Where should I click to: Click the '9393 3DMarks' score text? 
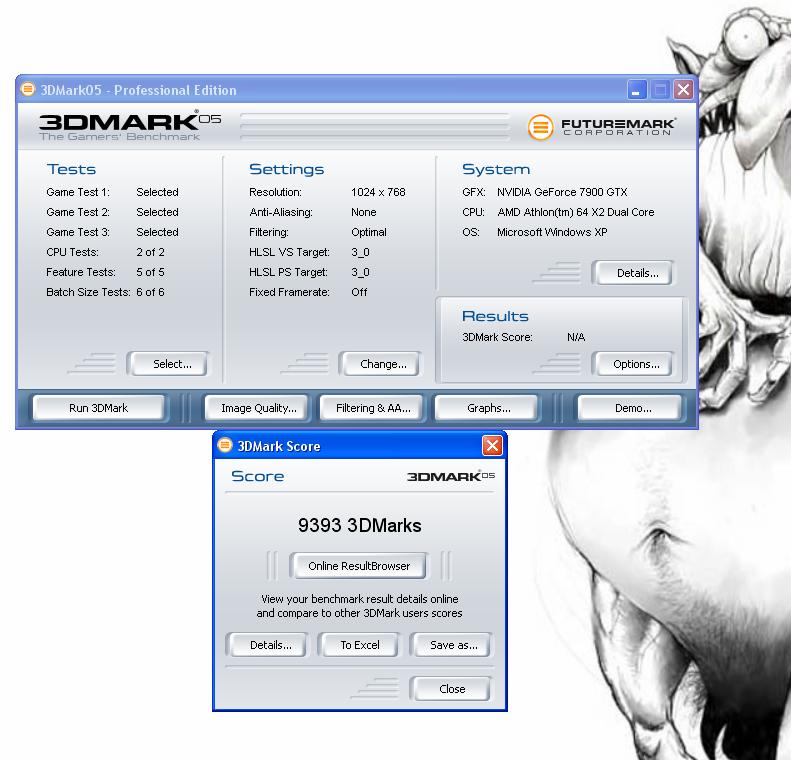point(359,525)
